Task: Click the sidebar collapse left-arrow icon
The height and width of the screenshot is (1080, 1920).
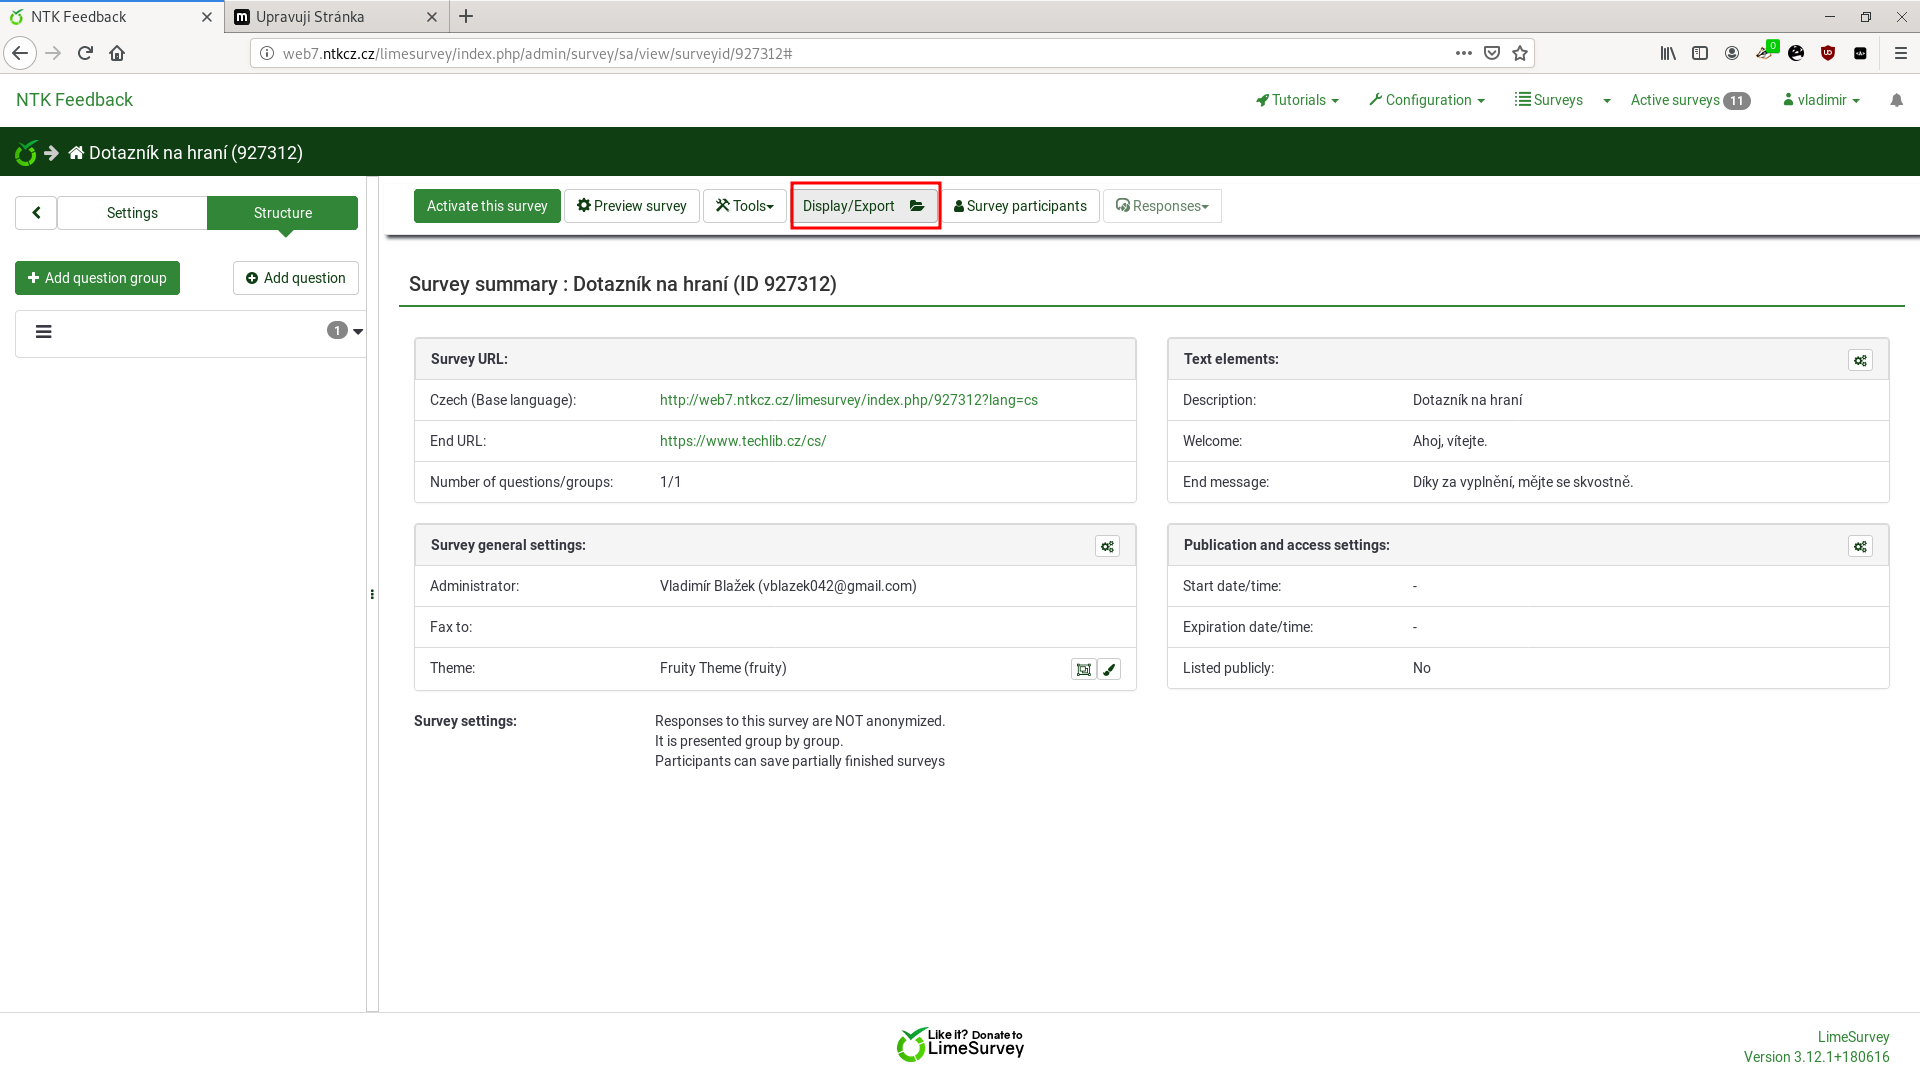Action: 36,213
